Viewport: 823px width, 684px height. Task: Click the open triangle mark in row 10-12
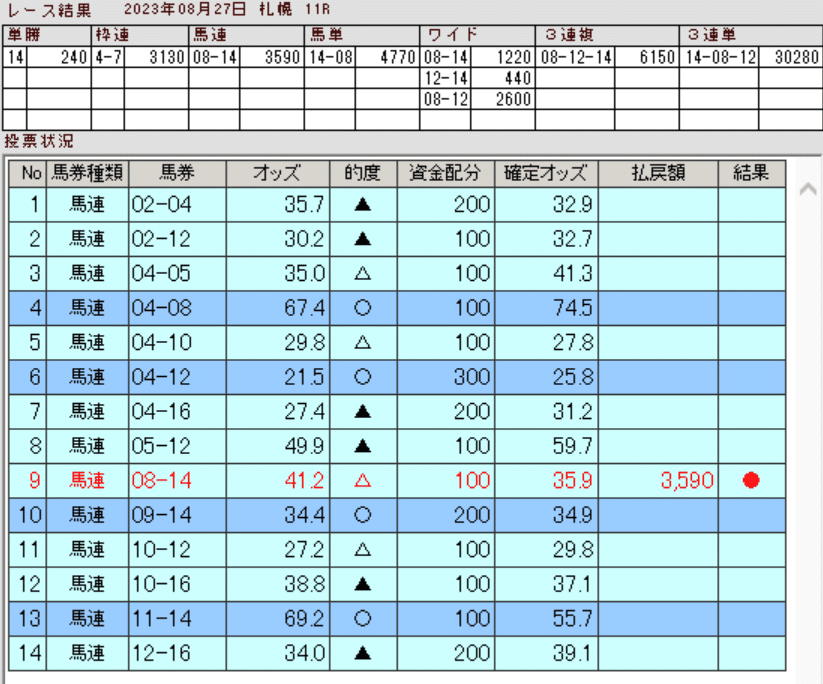[x=363, y=550]
